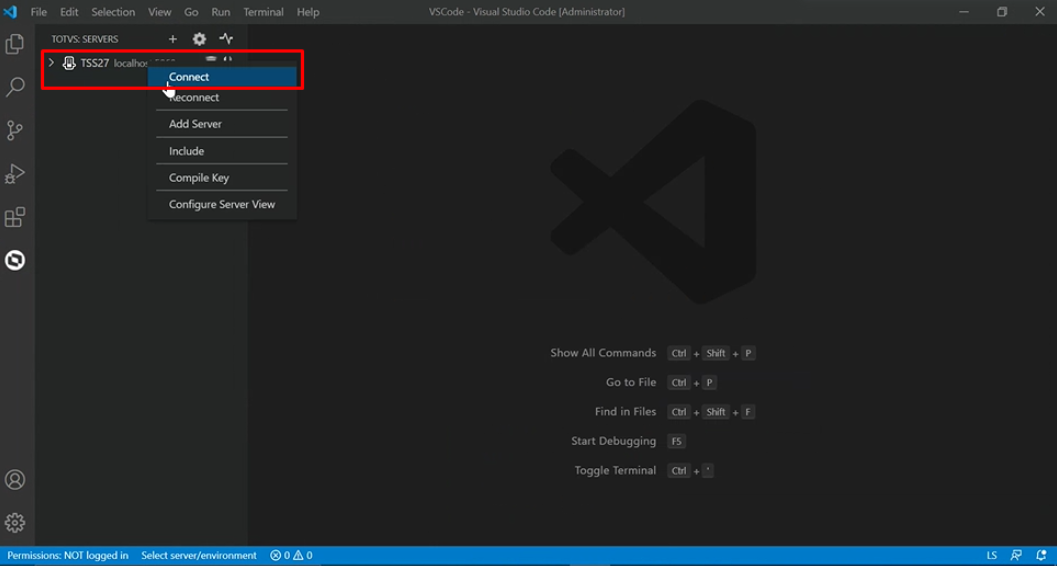Choose Reconnect from the context menu
This screenshot has height=566, width=1057.
[x=222, y=97]
